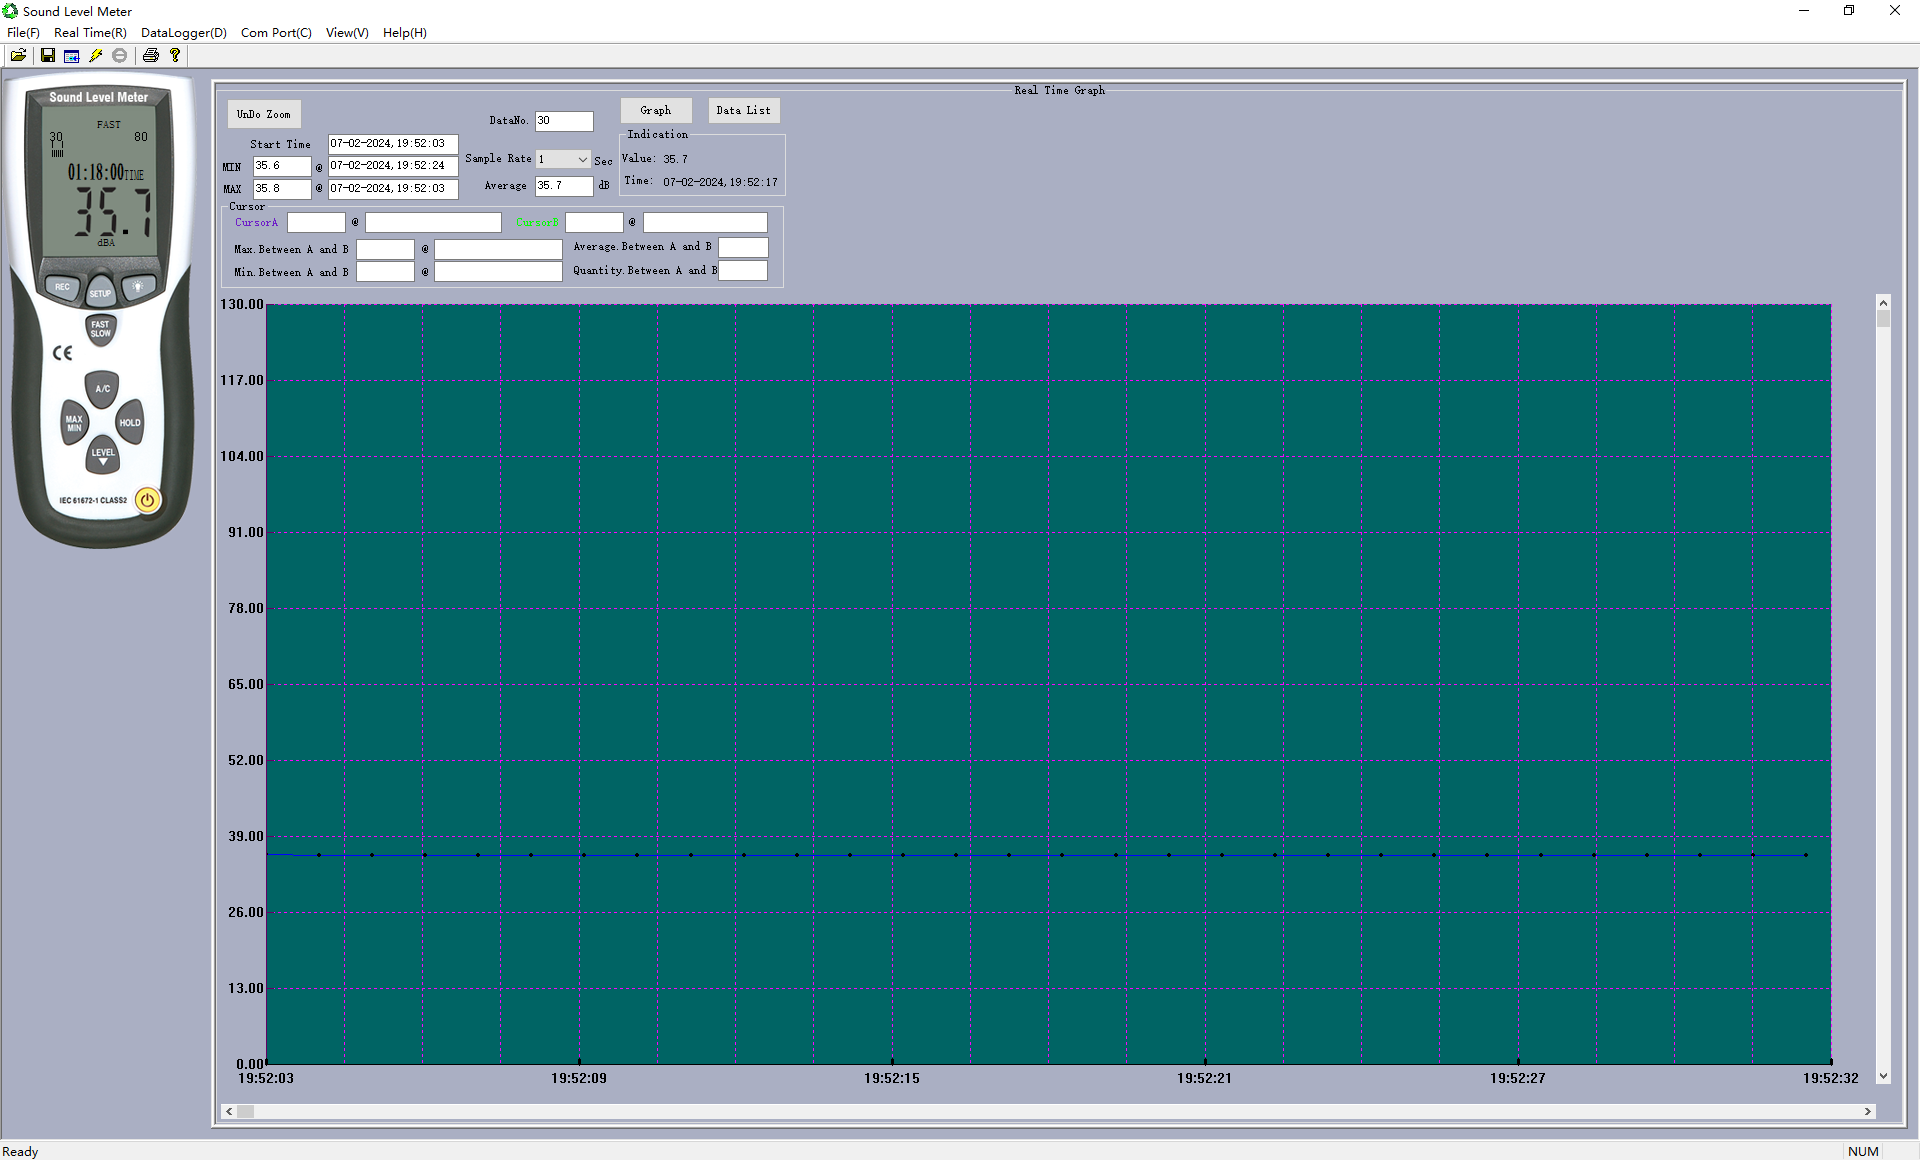
Task: Click the power button on meter
Action: point(151,498)
